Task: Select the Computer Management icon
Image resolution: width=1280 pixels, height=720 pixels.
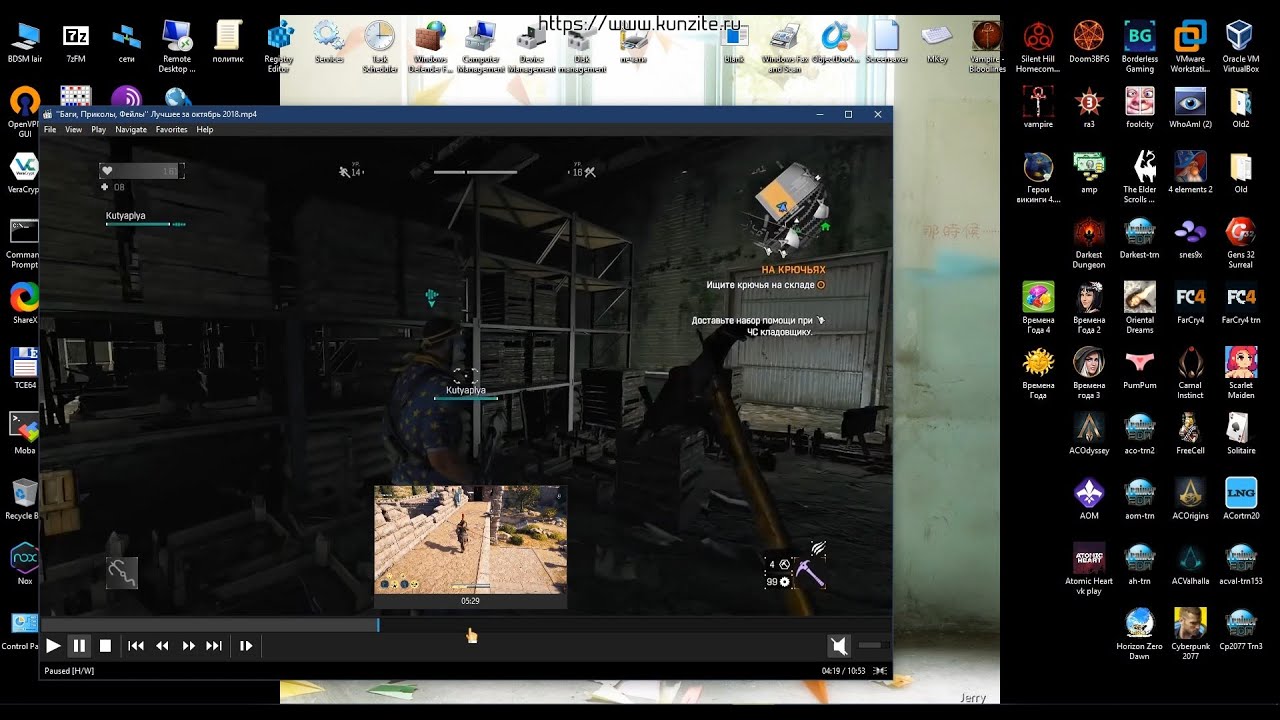Action: point(482,48)
